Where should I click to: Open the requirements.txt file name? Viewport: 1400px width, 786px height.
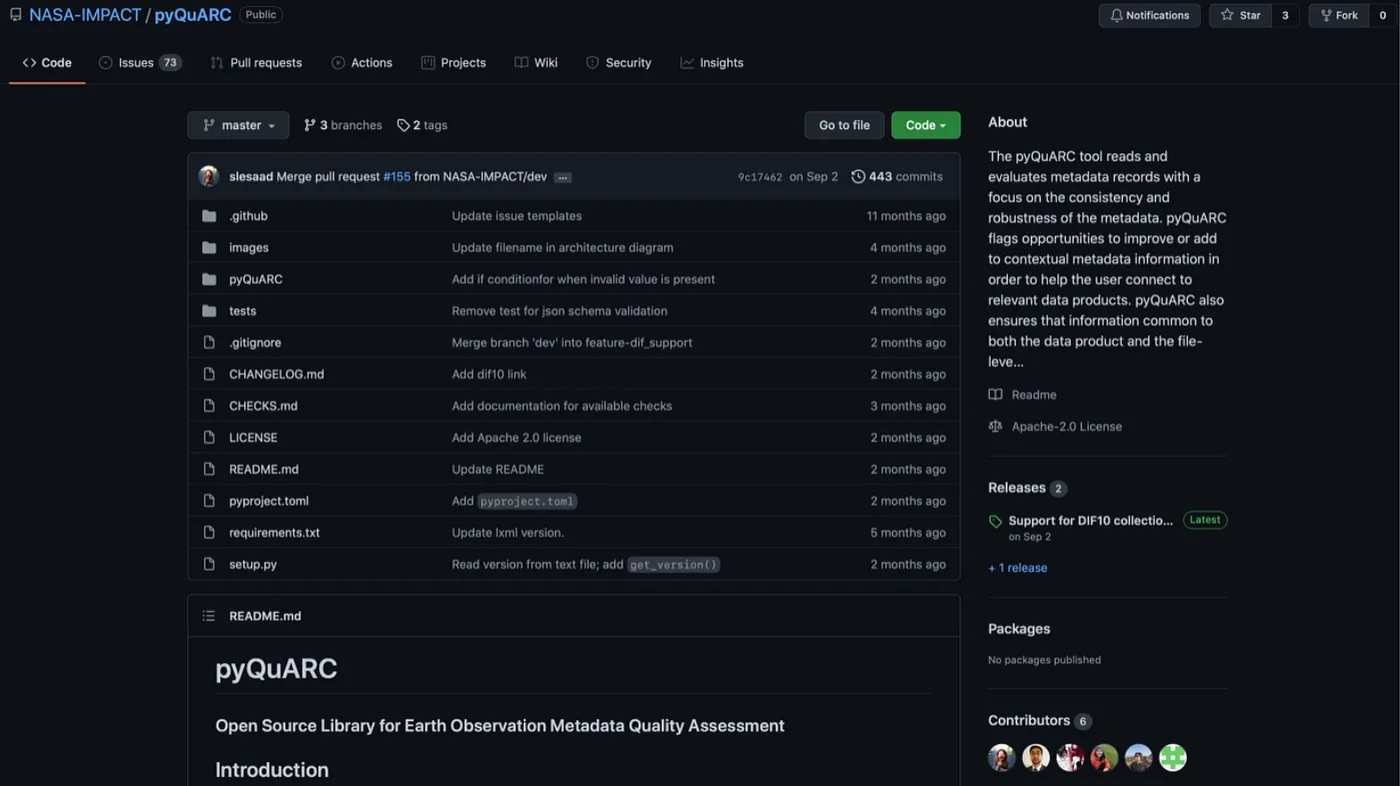[x=274, y=532]
